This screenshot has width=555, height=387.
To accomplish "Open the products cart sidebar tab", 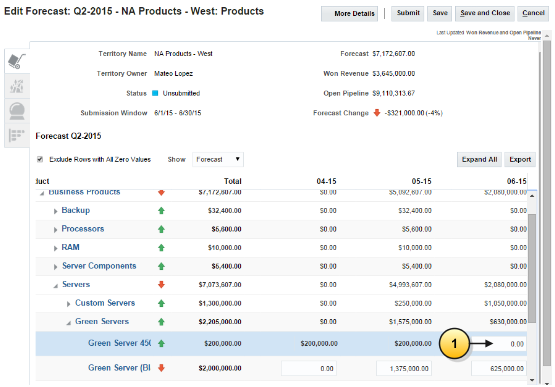I will point(17,61).
